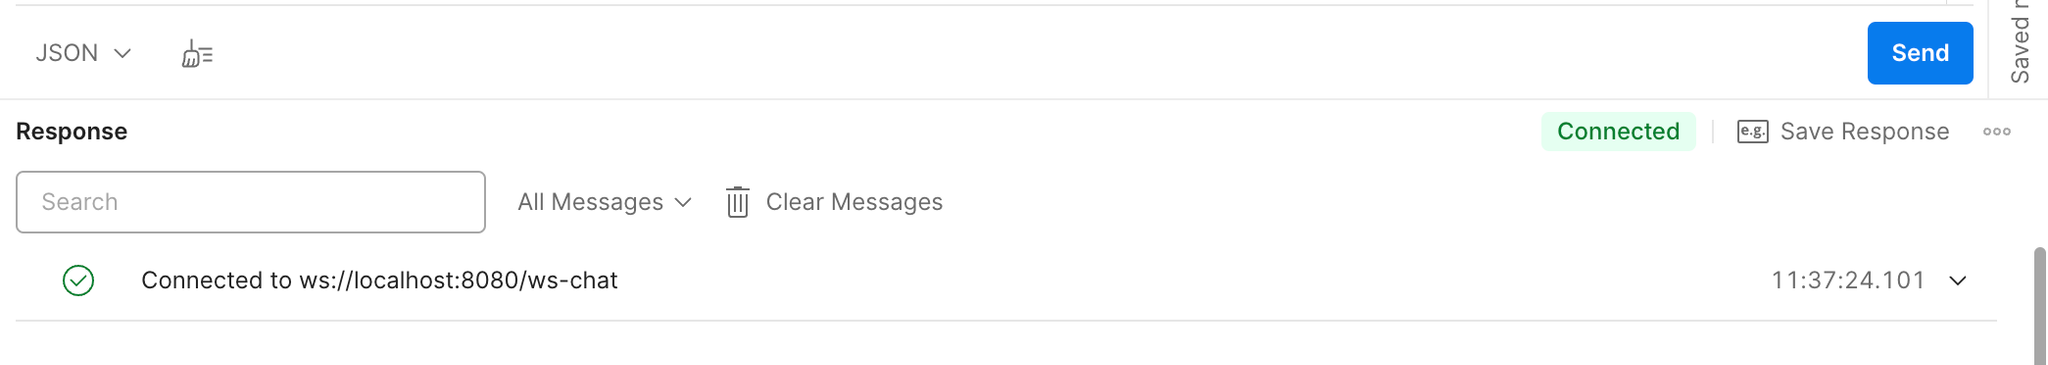Click the green connected checkmark icon
2048x365 pixels.
pyautogui.click(x=78, y=281)
